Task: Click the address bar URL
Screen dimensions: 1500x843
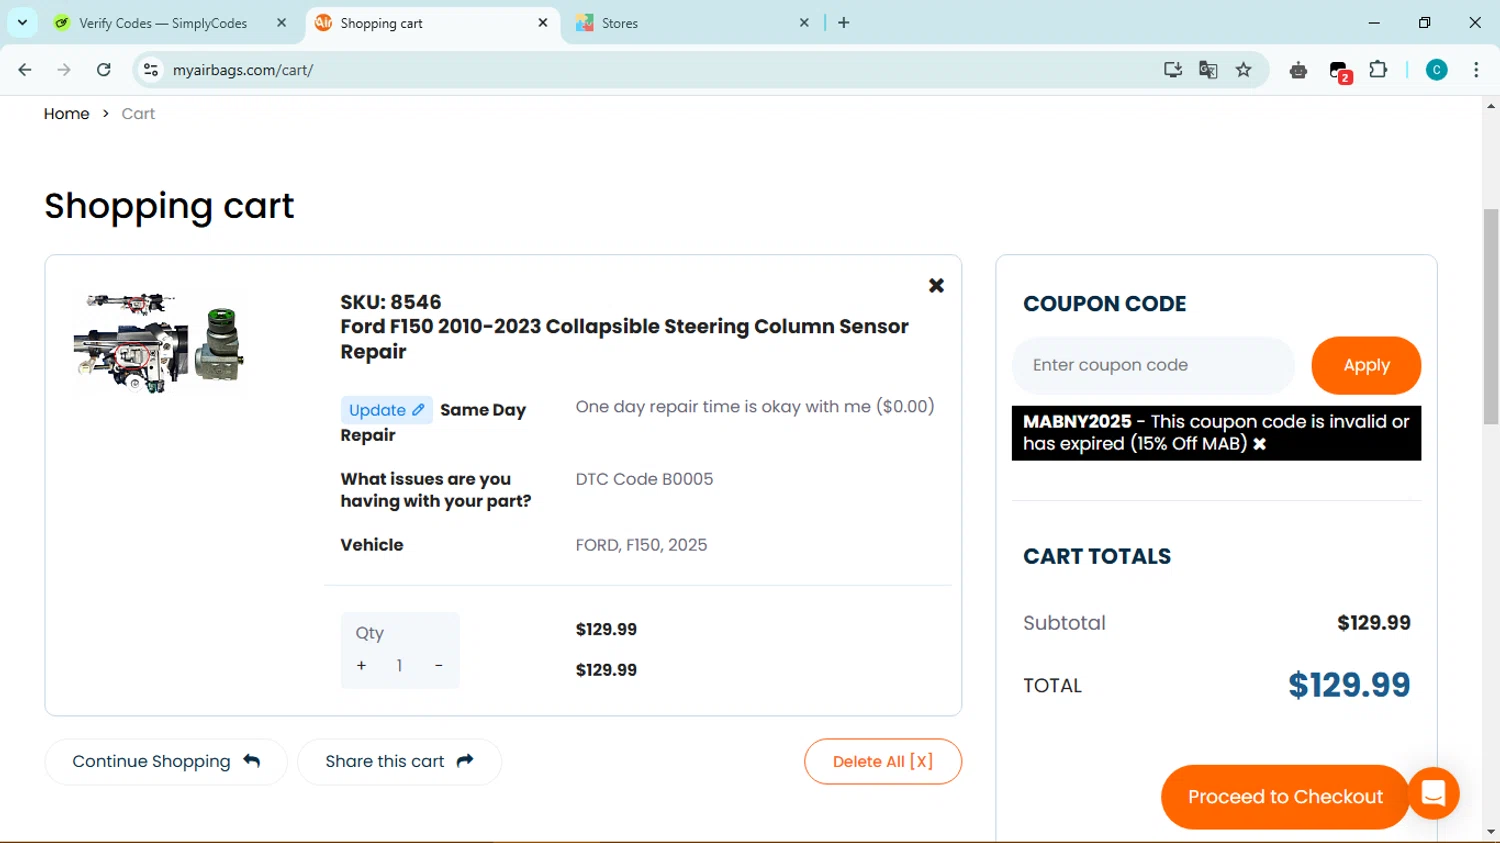Action: pyautogui.click(x=243, y=70)
